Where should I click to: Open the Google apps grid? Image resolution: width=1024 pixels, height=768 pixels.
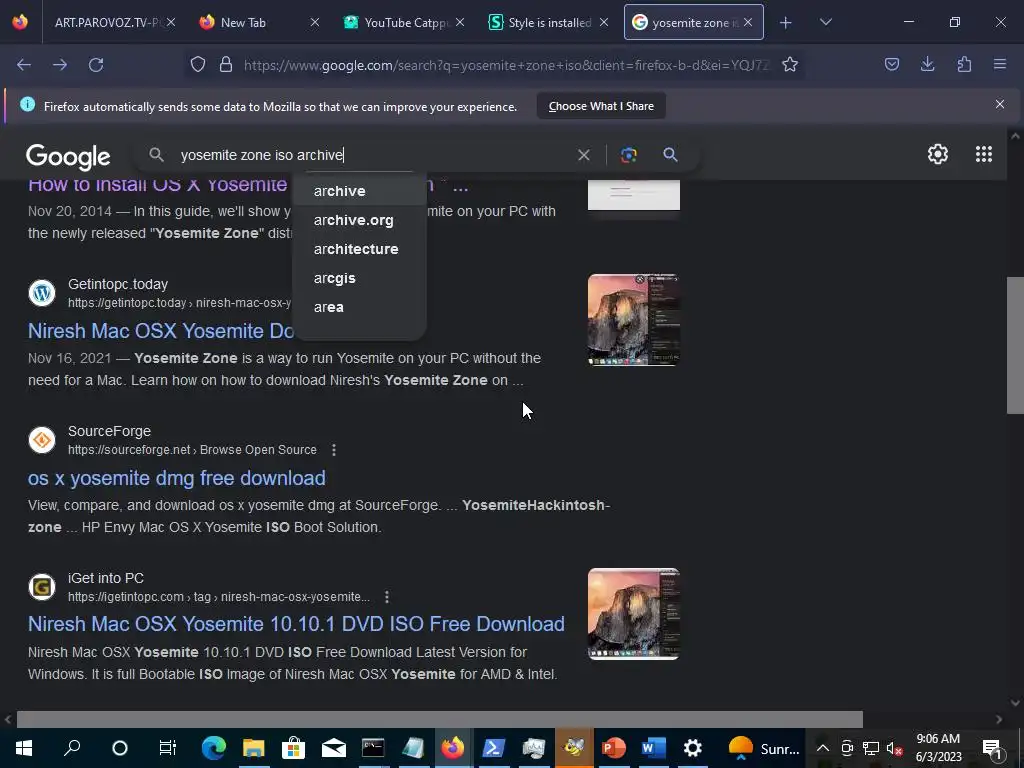984,154
